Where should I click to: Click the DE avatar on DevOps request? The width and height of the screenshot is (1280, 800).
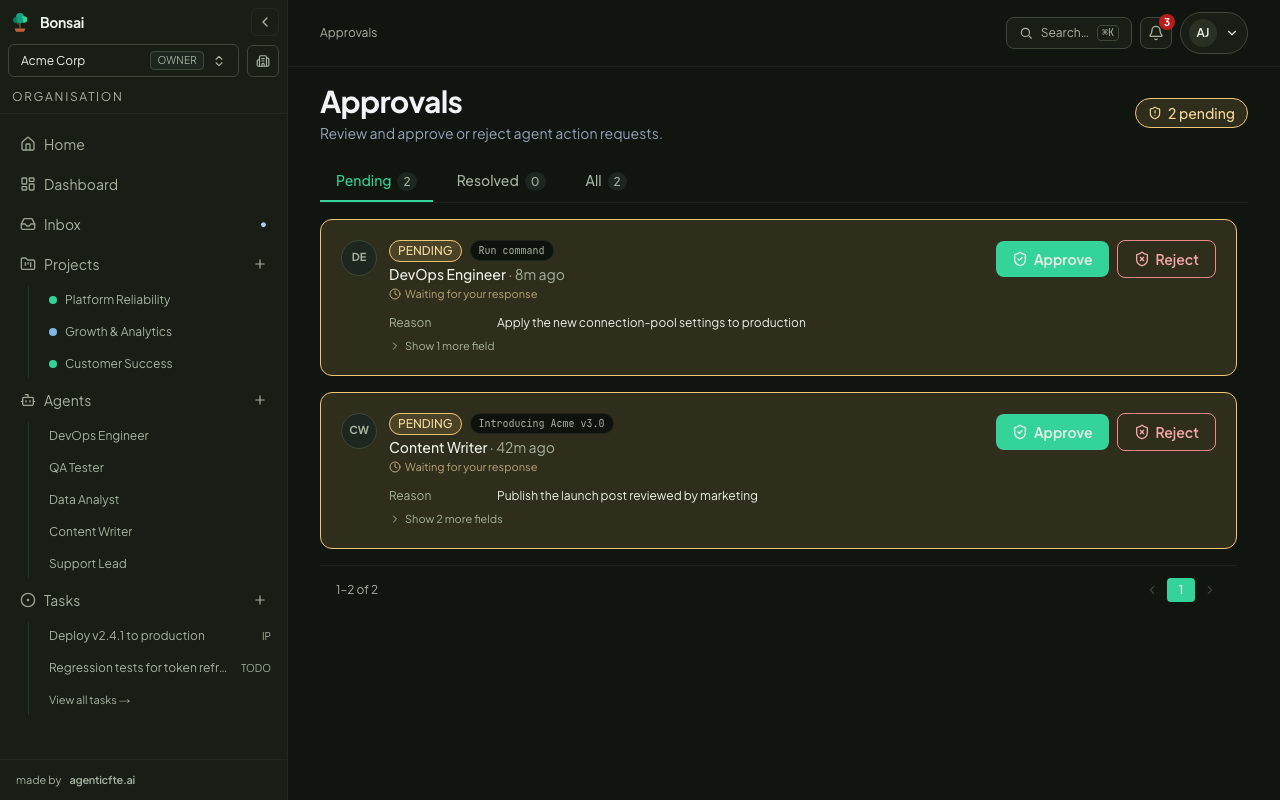coord(359,257)
